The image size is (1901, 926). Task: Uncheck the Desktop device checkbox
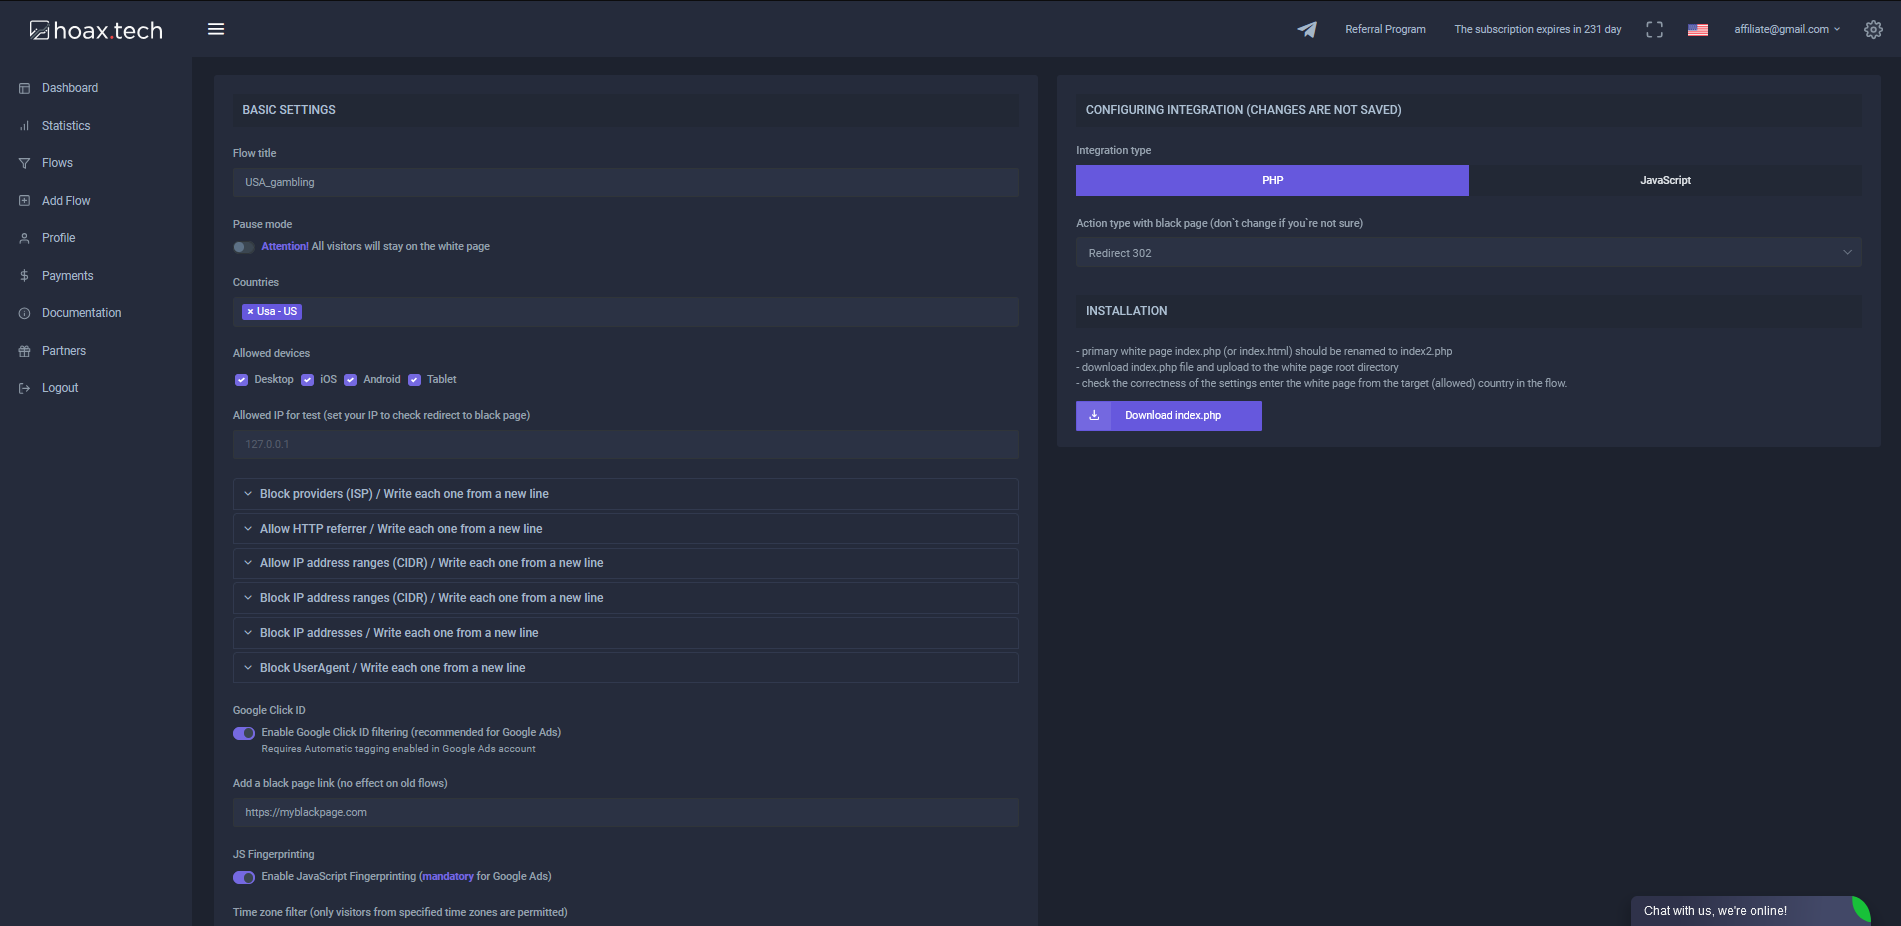[241, 380]
